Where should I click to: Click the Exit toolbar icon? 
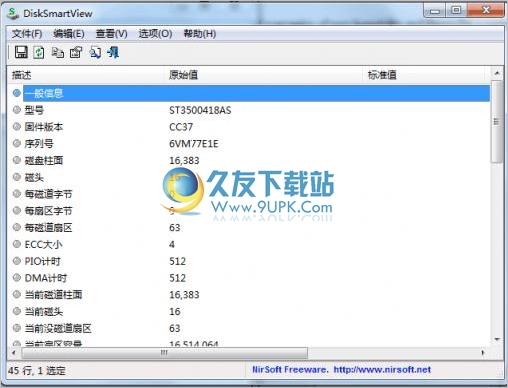point(113,52)
